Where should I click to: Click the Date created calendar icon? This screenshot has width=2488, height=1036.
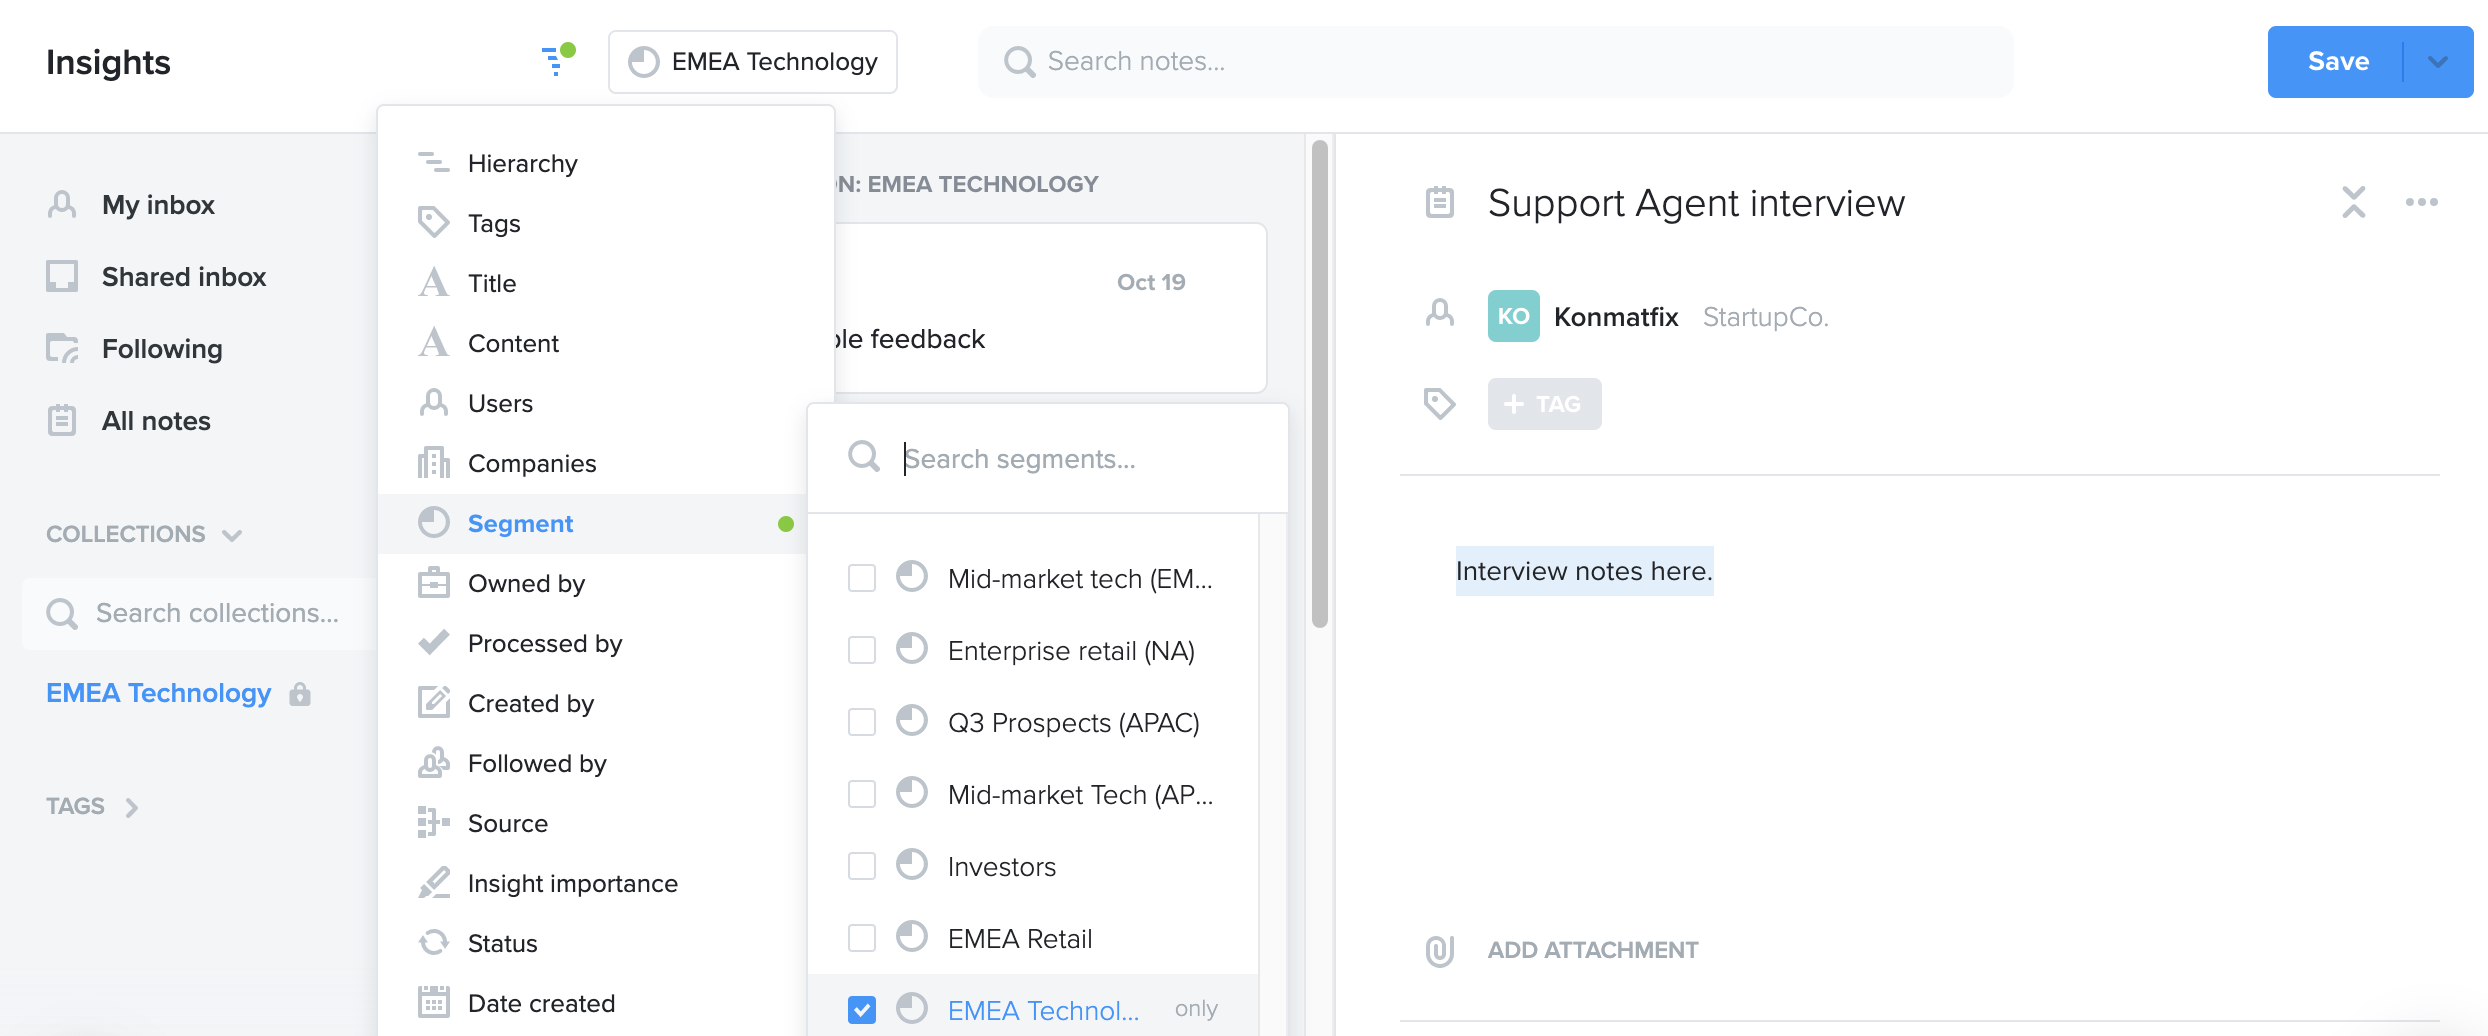tap(434, 1002)
